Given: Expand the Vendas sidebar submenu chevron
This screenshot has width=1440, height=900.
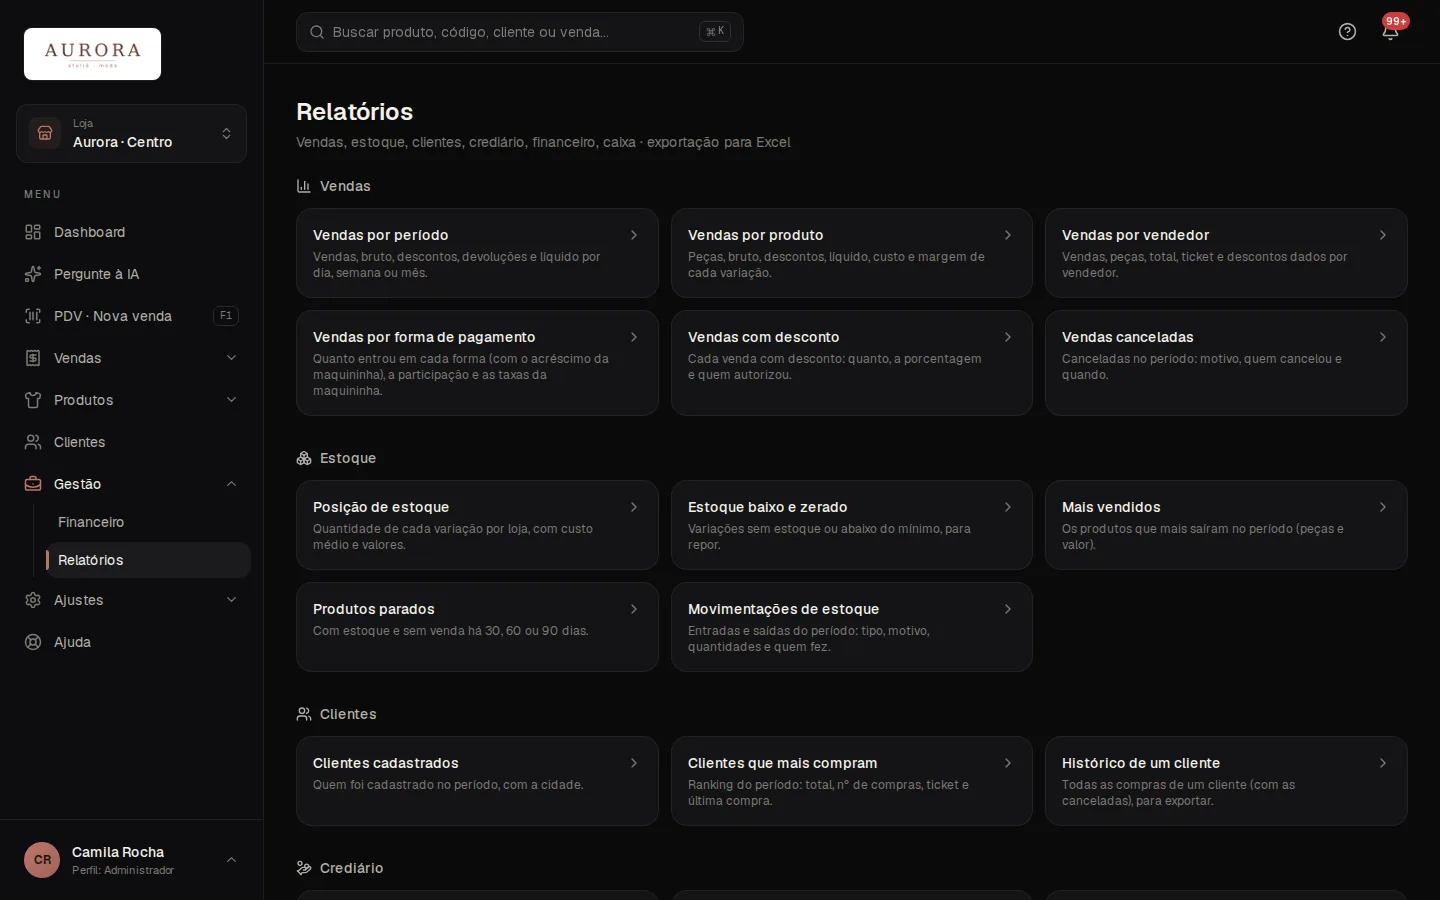Looking at the screenshot, I should [x=231, y=358].
